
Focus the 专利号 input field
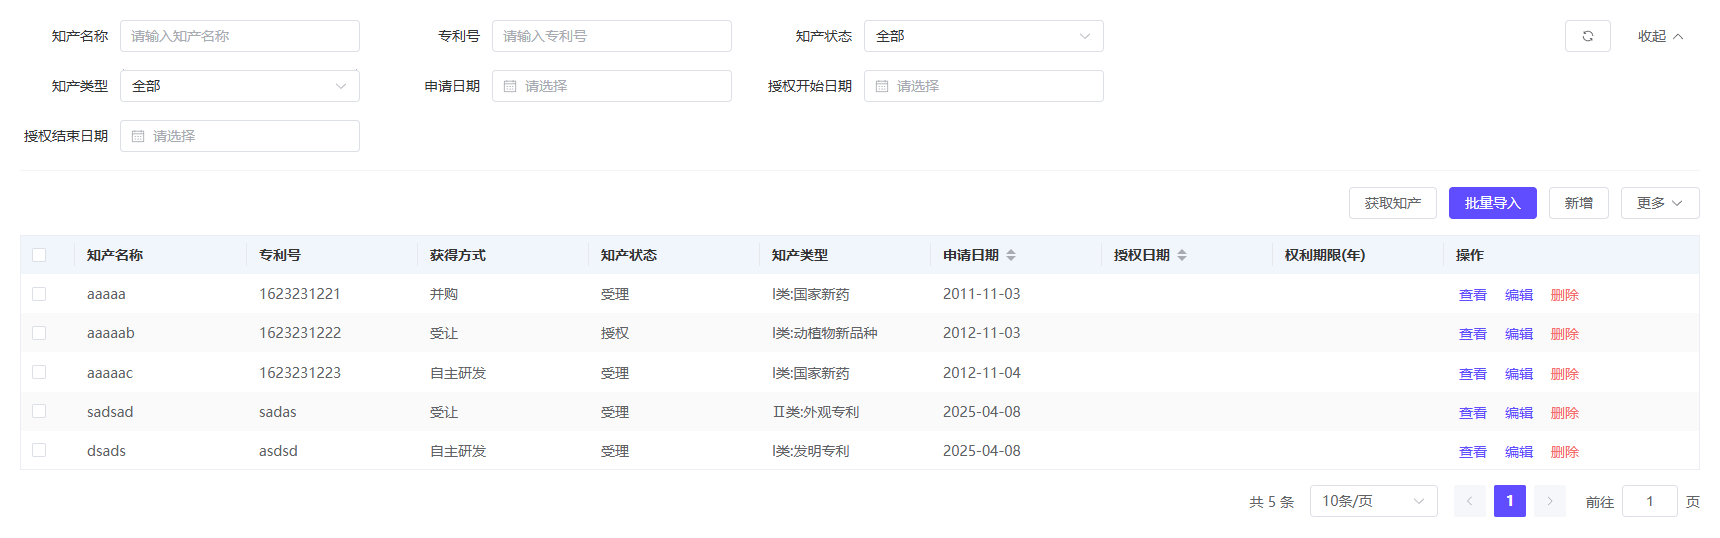612,36
